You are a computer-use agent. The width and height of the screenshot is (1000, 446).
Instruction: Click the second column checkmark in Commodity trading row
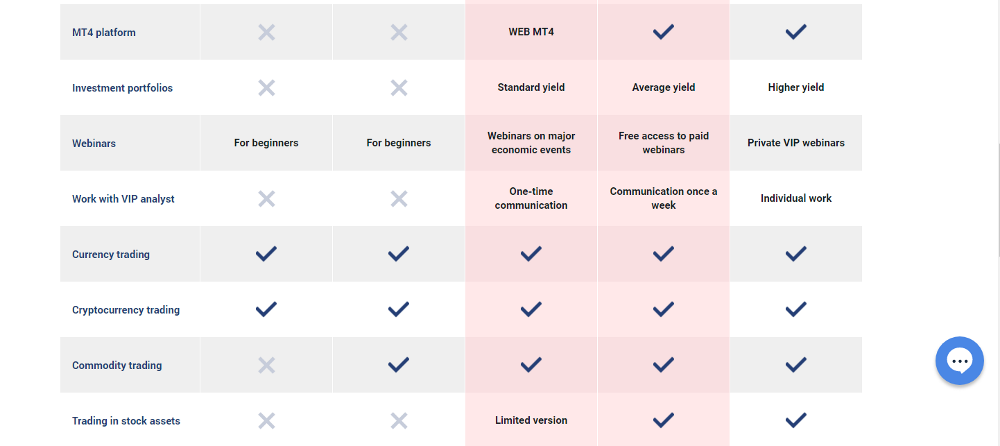399,365
